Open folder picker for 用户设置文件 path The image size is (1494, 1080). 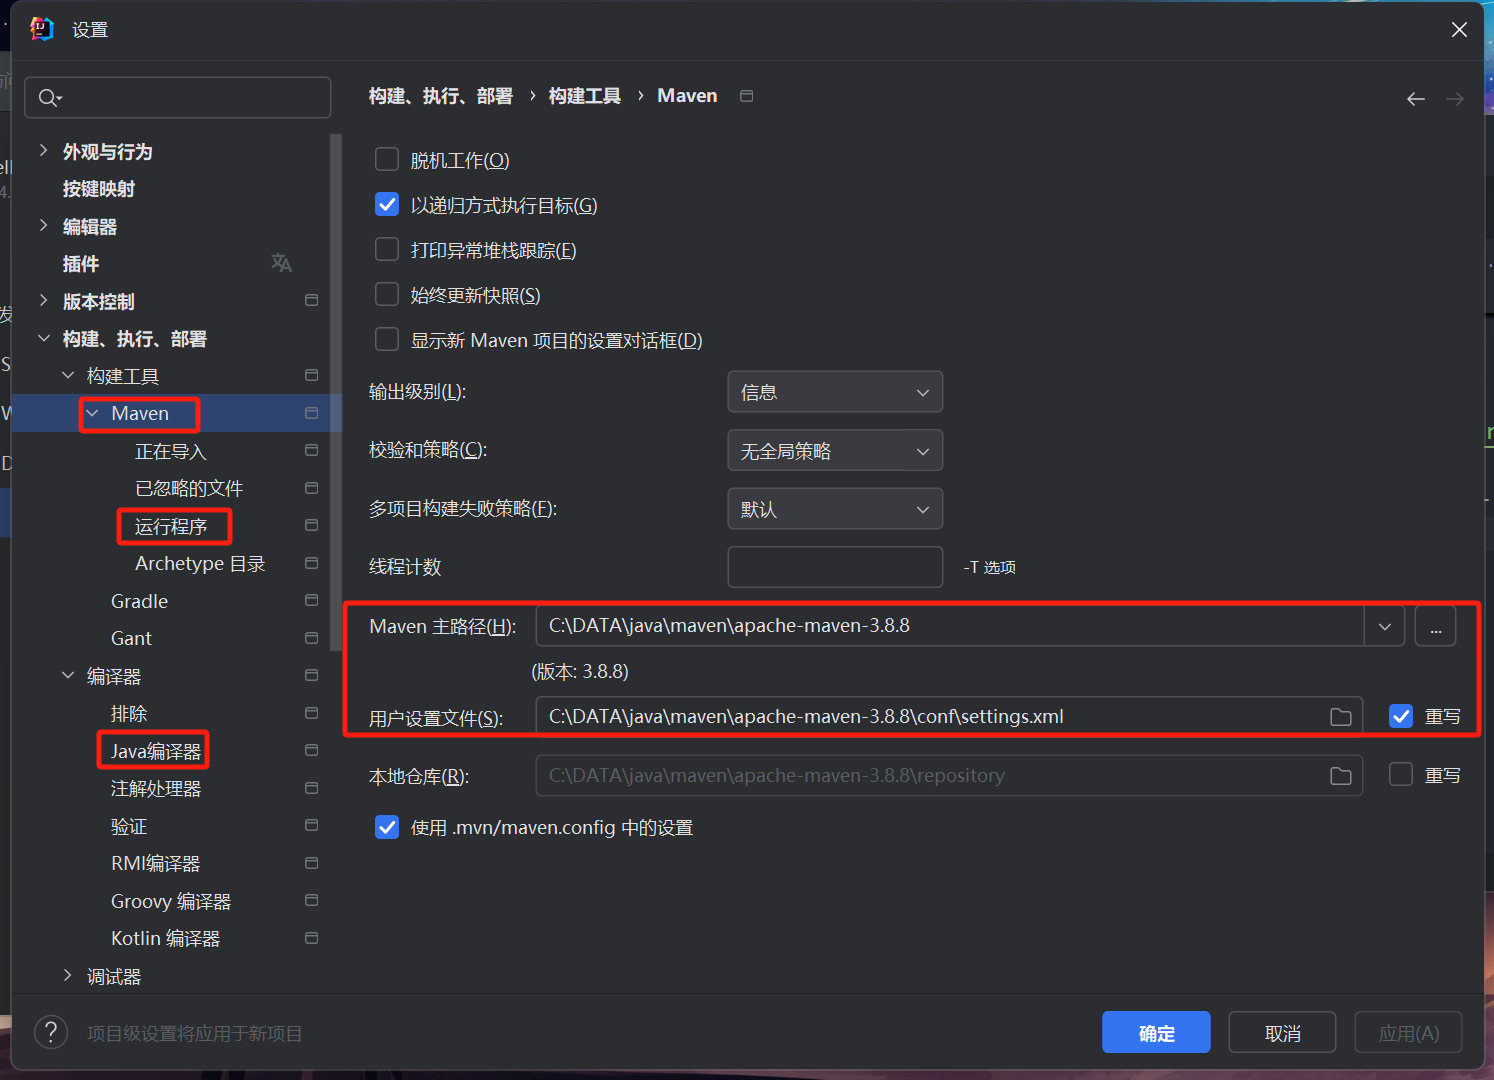point(1340,716)
